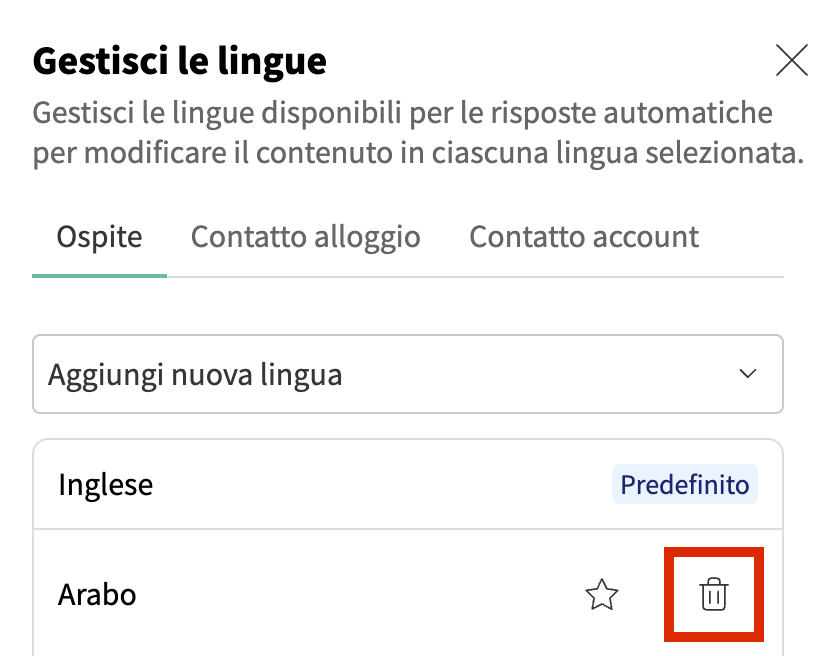Switch to the Ospite tab

tap(99, 237)
